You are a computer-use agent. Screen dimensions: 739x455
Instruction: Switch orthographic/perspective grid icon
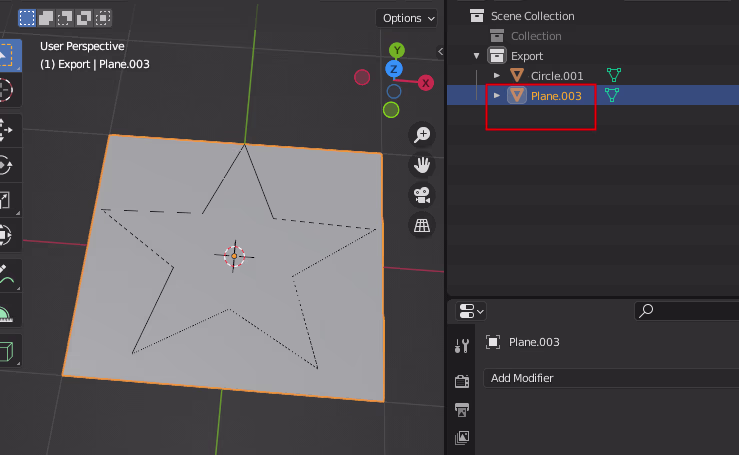click(422, 225)
